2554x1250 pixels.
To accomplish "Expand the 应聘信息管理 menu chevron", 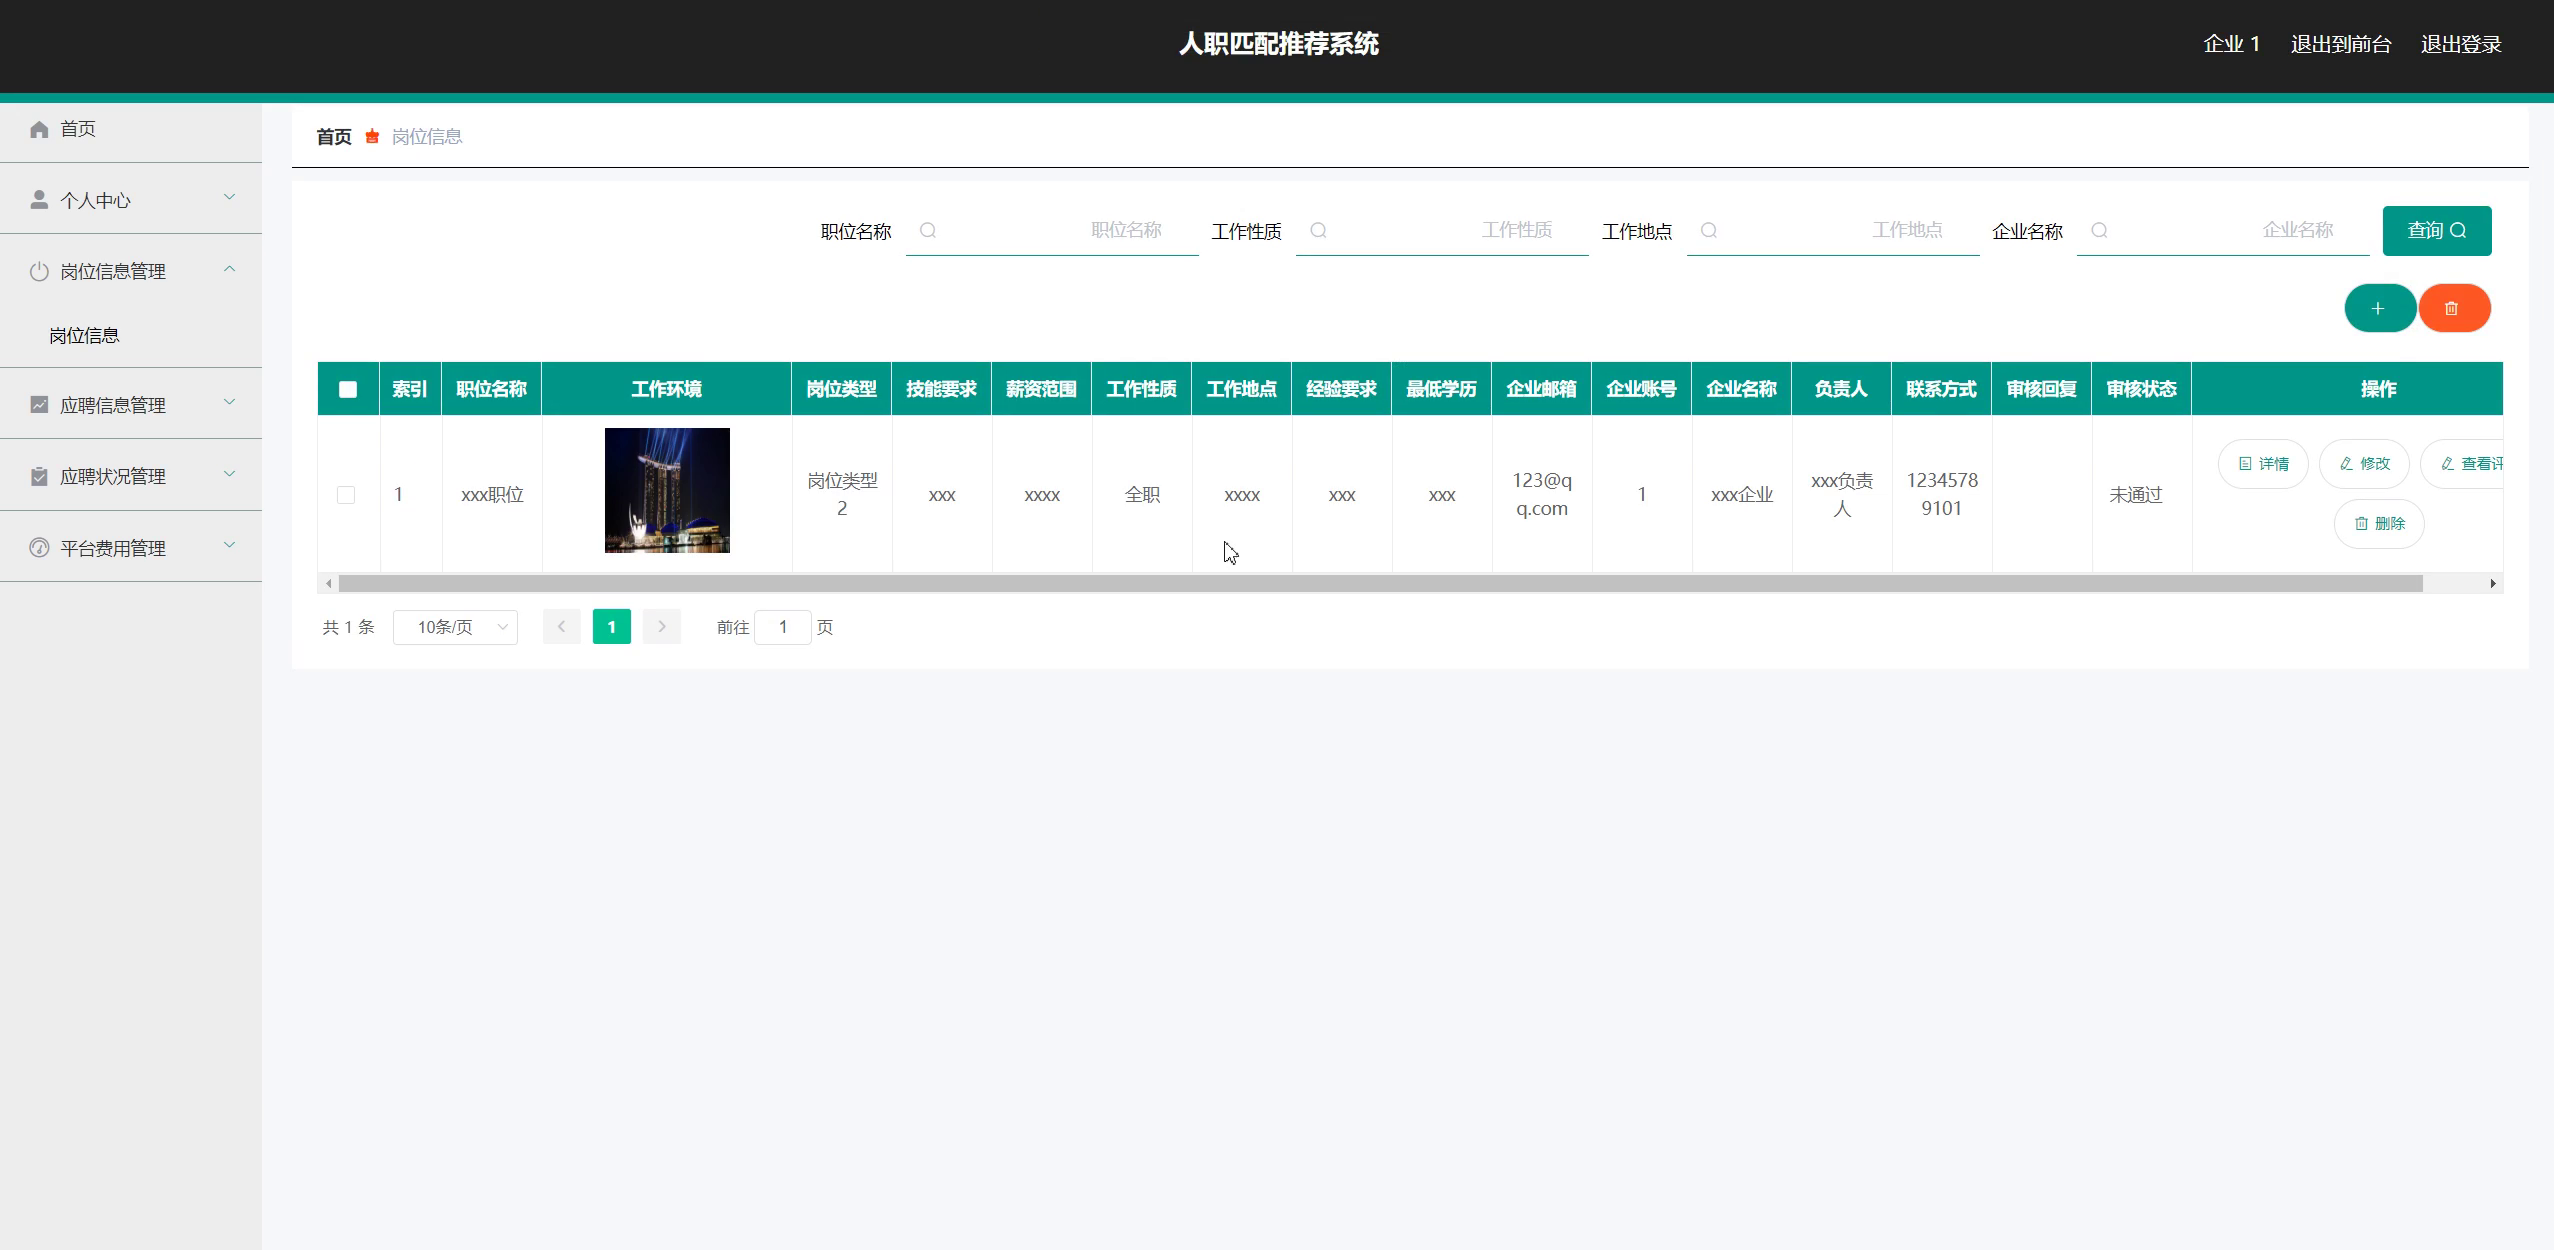I will point(229,402).
